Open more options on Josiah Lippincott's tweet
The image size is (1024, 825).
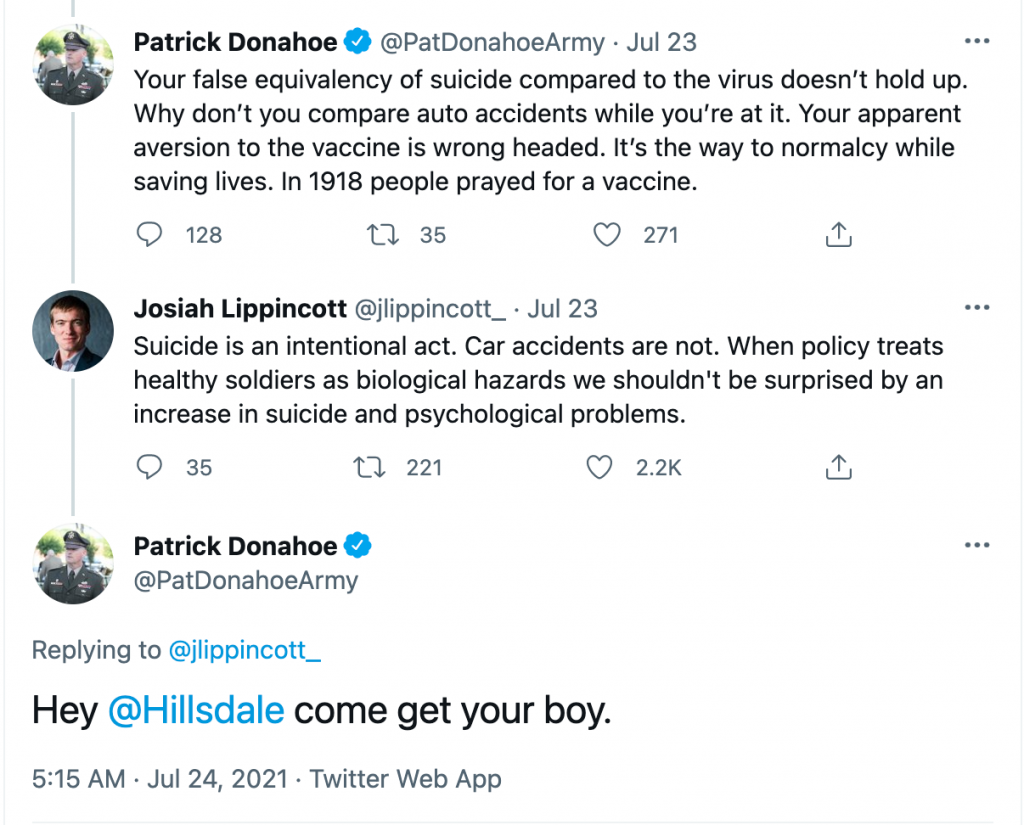[x=976, y=308]
